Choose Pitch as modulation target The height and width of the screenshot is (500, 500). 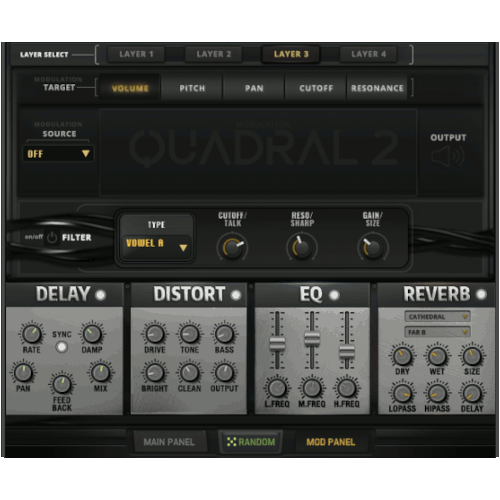(192, 88)
